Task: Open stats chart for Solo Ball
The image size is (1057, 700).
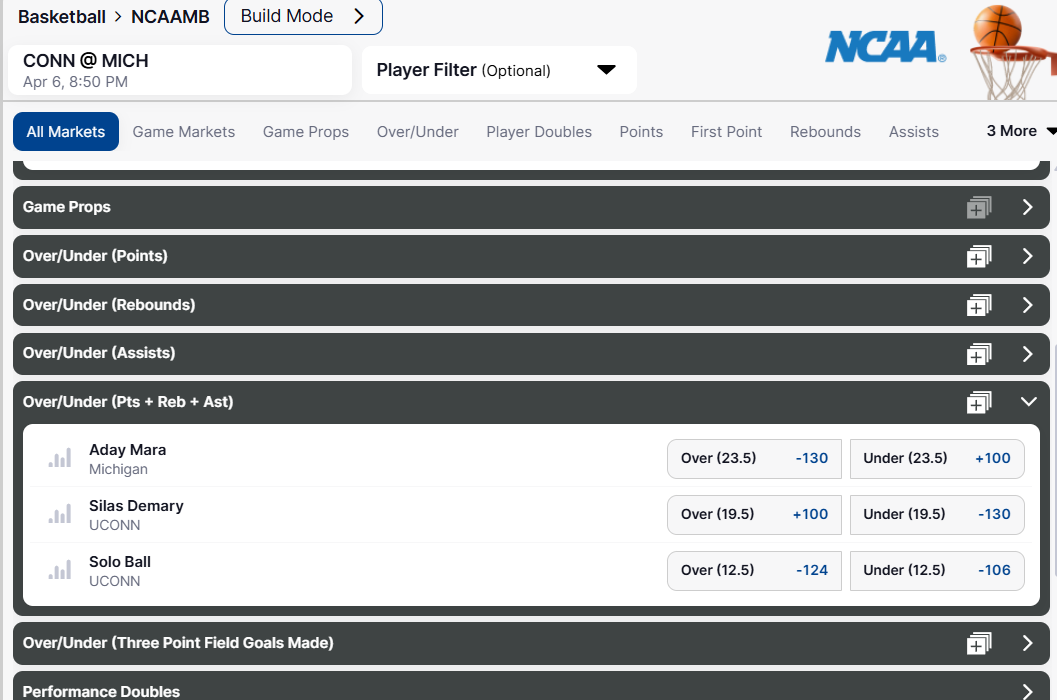Action: coord(59,569)
